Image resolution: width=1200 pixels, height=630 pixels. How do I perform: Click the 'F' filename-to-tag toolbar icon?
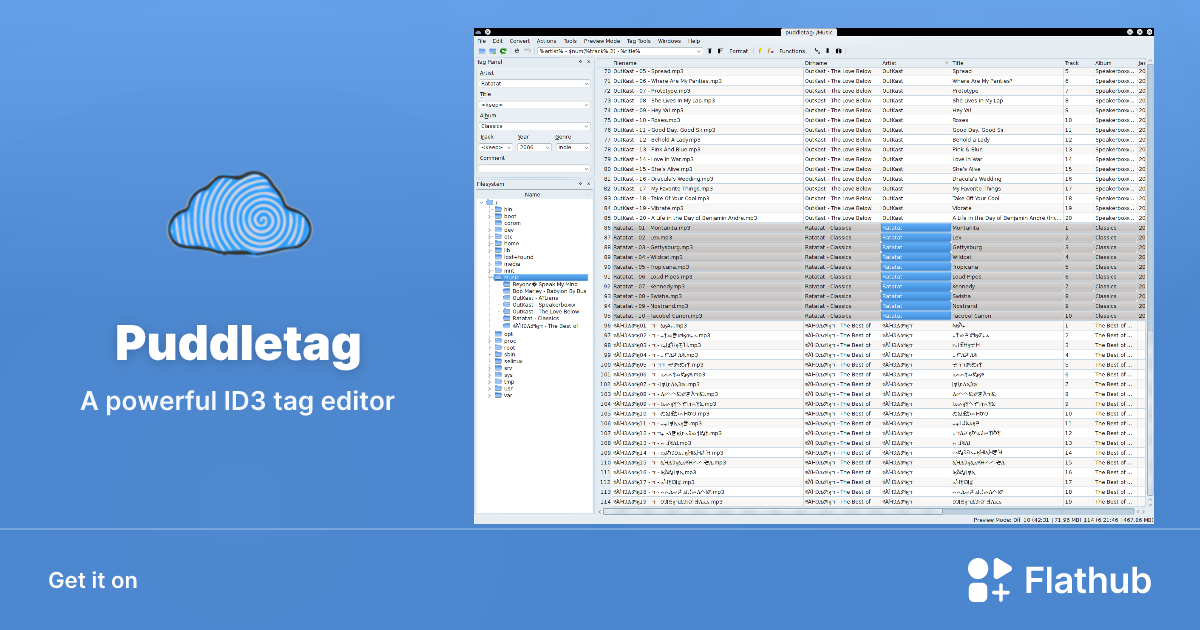(x=720, y=51)
